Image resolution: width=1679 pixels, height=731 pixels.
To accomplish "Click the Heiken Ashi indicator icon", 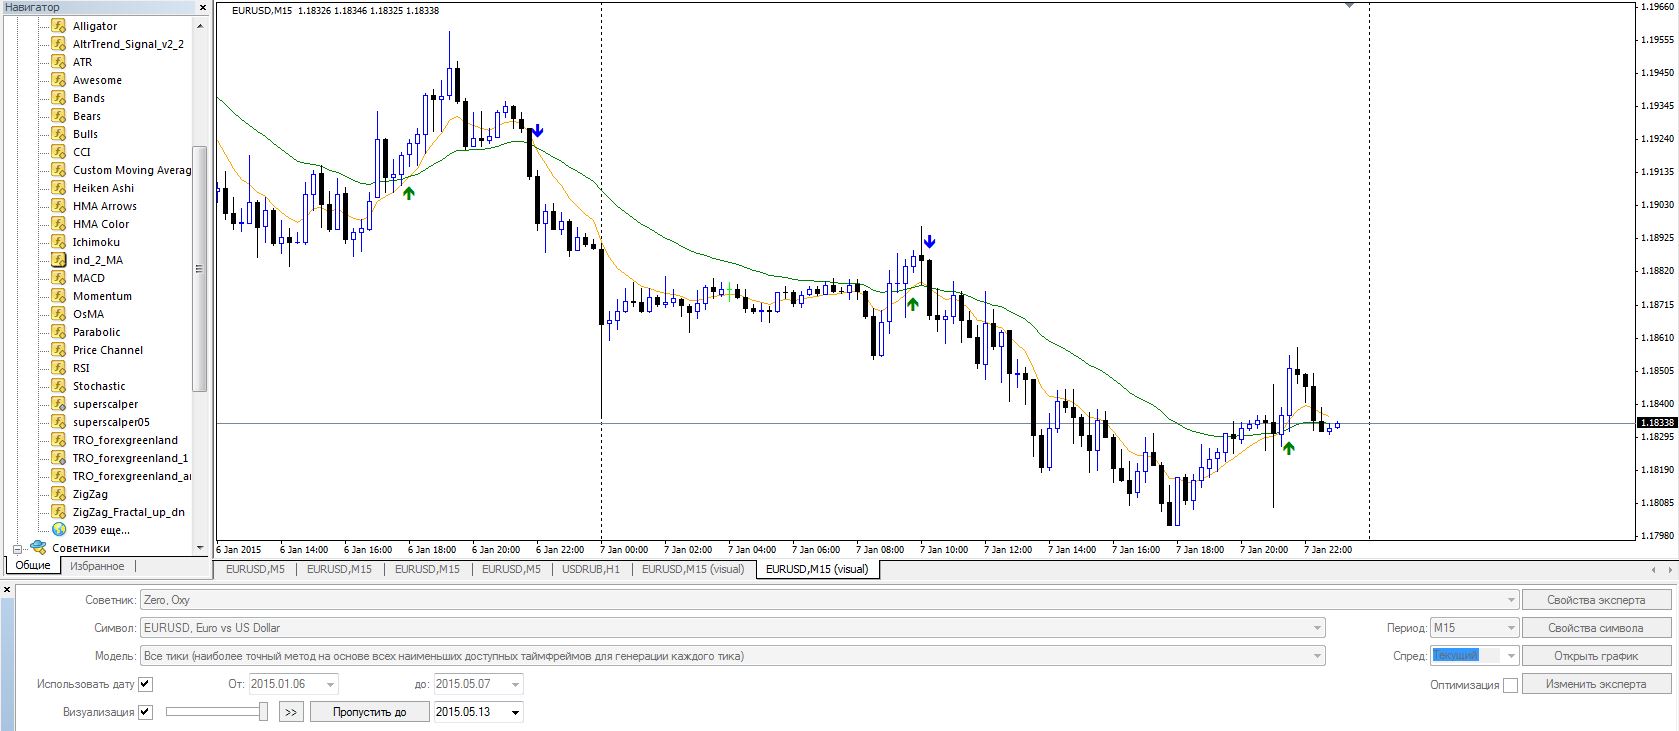I will click(59, 188).
